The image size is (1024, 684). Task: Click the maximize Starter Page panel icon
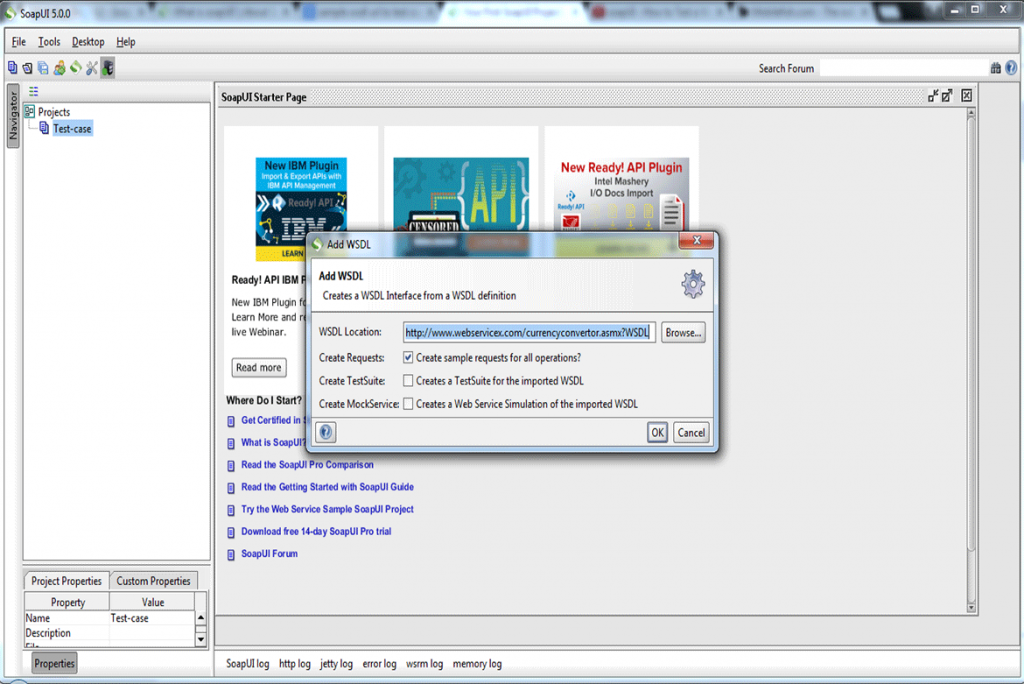pyautogui.click(x=947, y=96)
